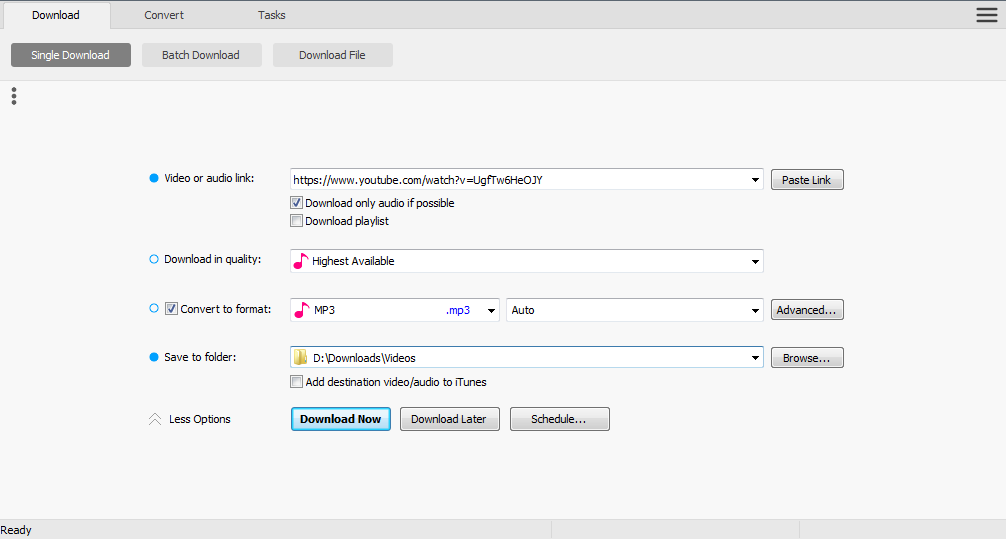
Task: Open the MP3 format dropdown
Action: point(395,310)
